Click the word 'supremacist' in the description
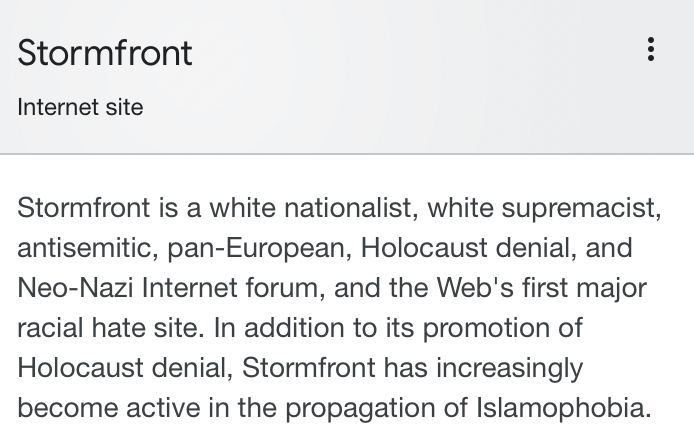Viewport: 694px width, 431px height. tap(581, 208)
